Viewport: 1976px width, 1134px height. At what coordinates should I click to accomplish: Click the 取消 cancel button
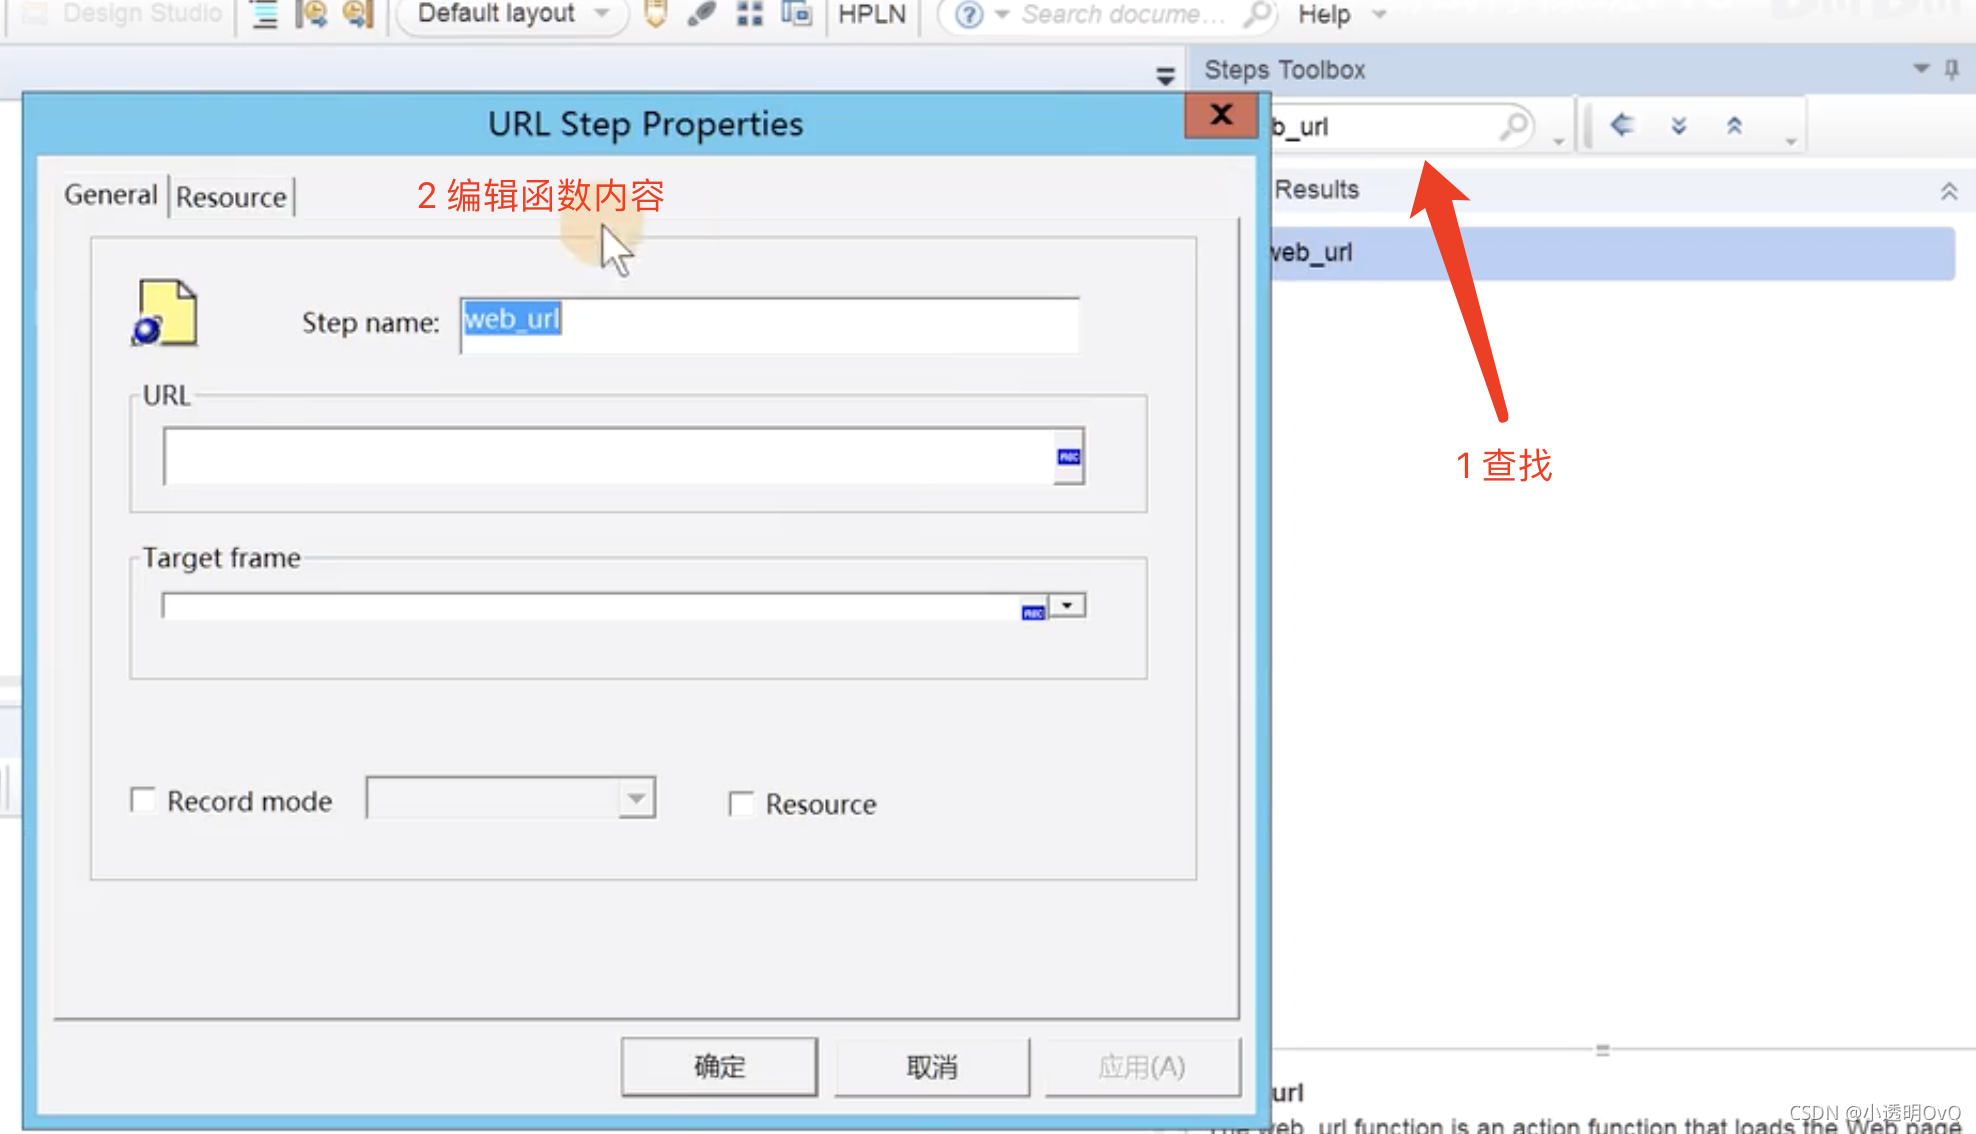(934, 1066)
